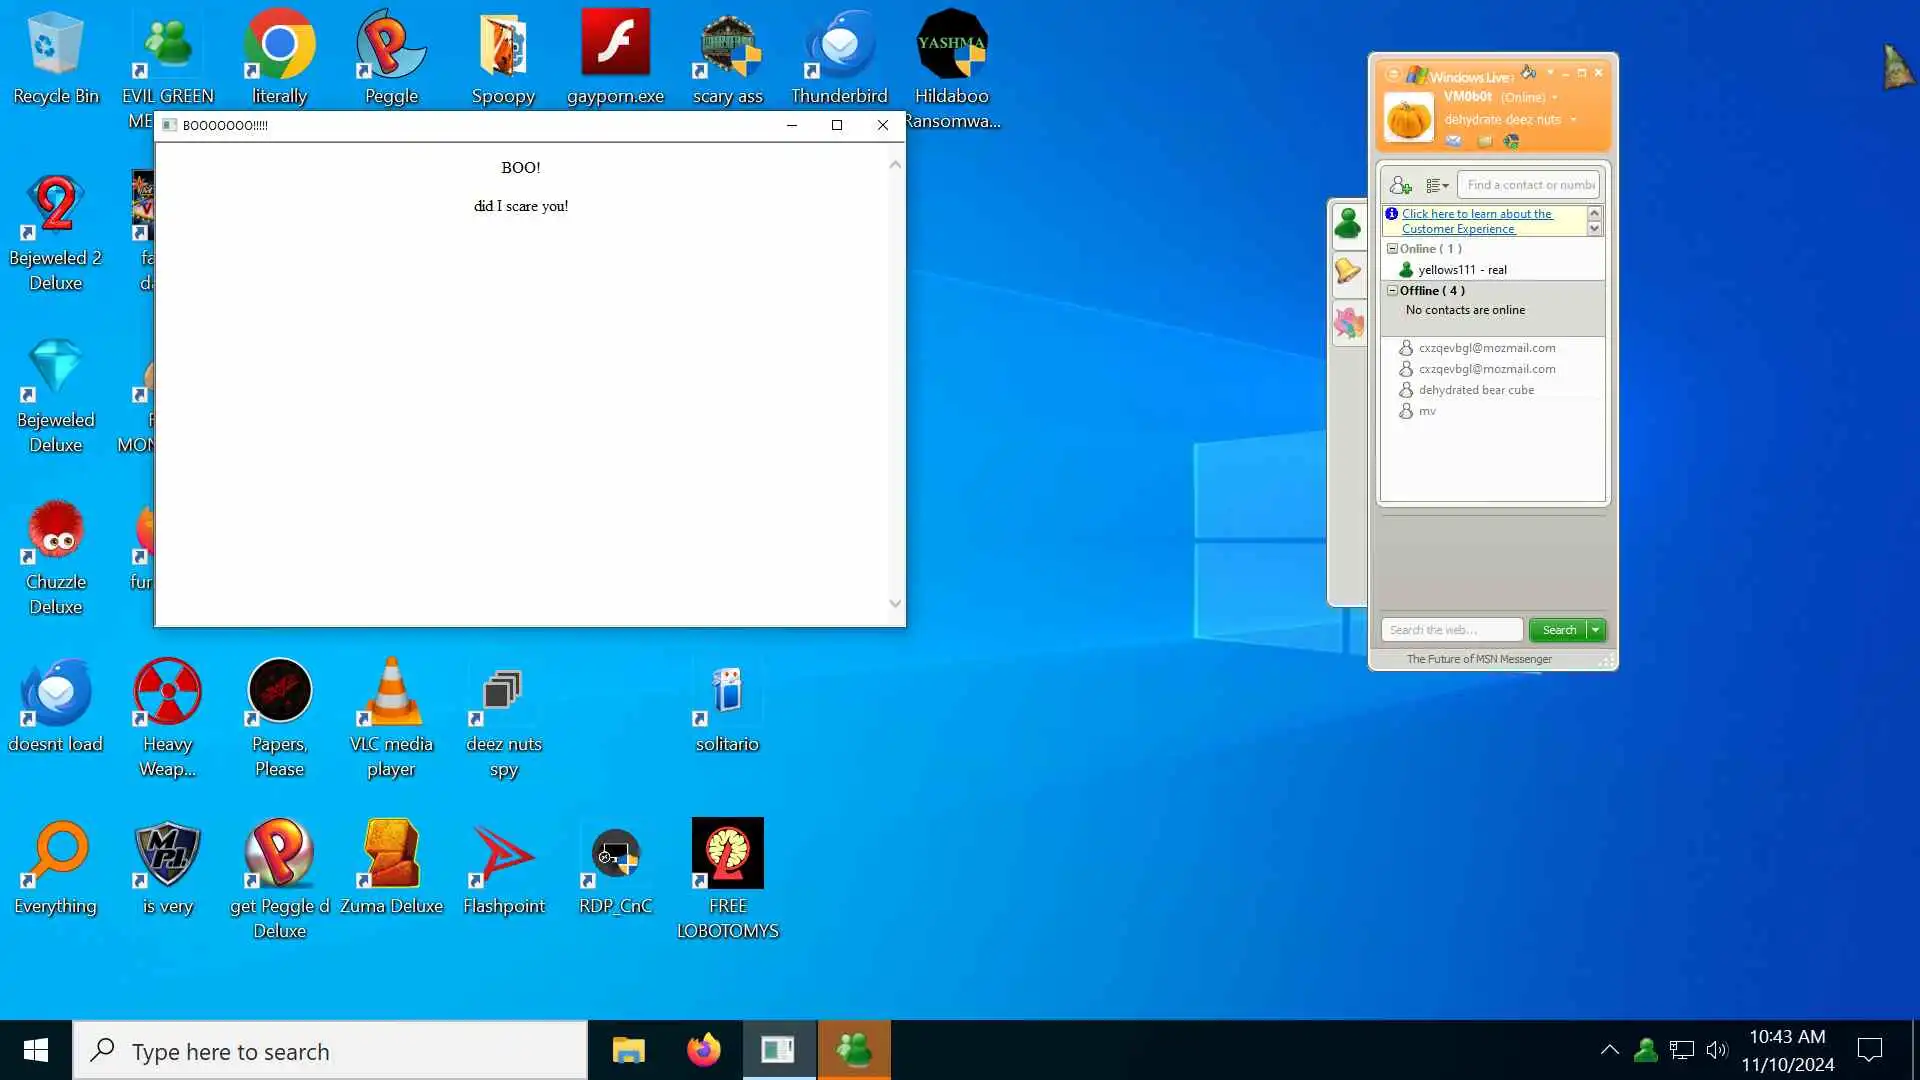Expand the Search button dropdown arrow
This screenshot has height=1080, width=1920.
click(x=1596, y=630)
